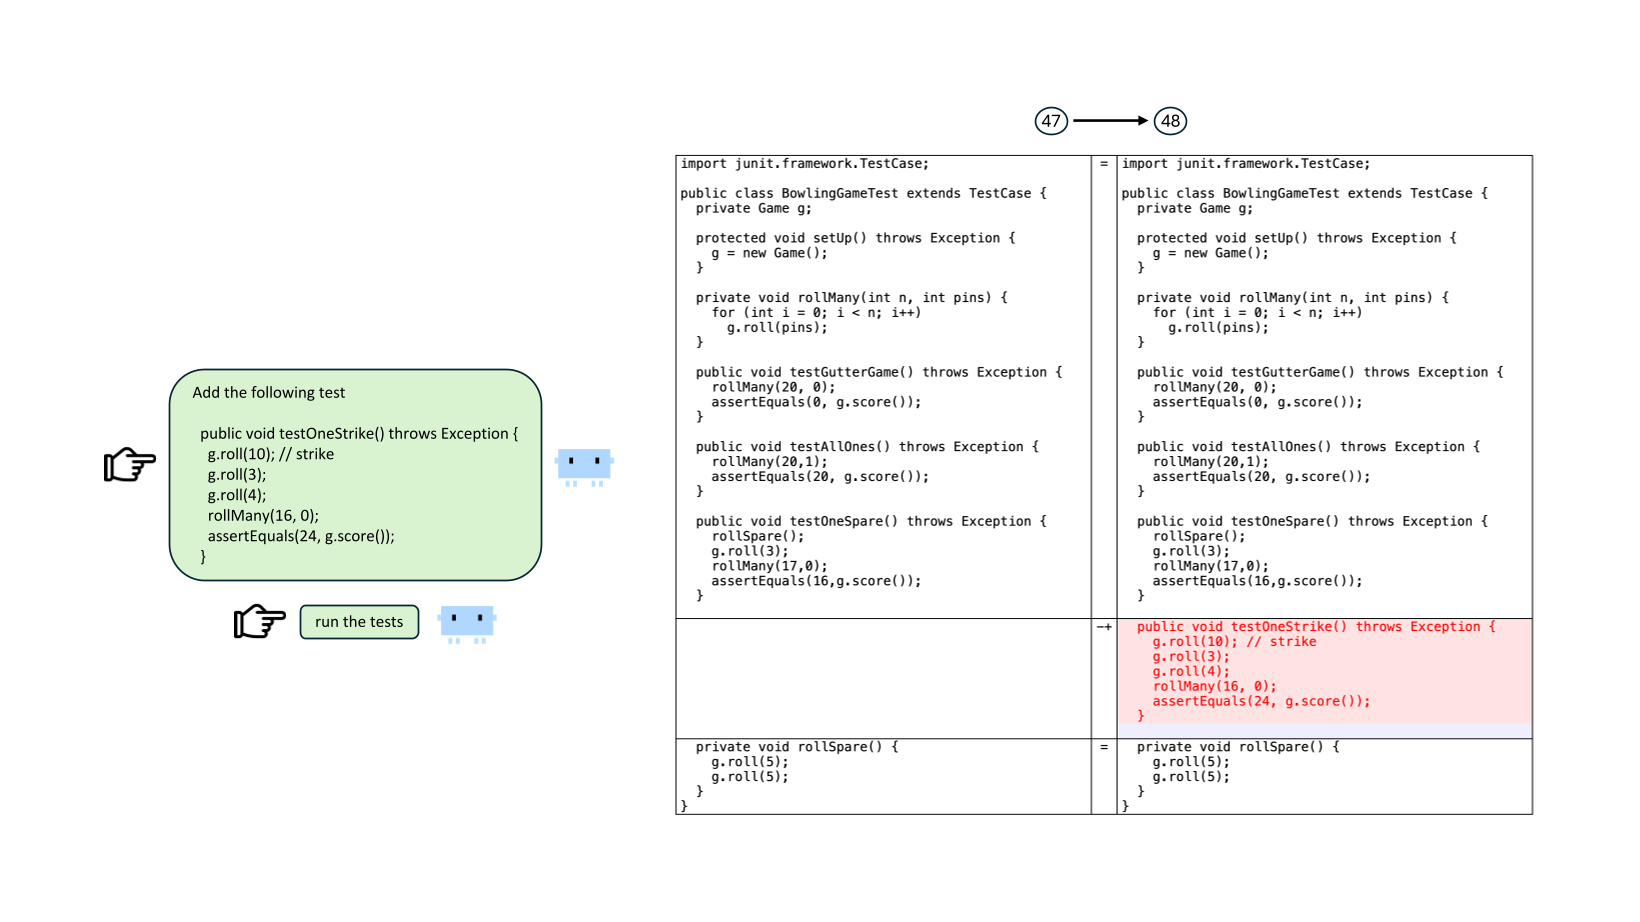Click the bottom equals marker in diff gutter

coord(1104,747)
